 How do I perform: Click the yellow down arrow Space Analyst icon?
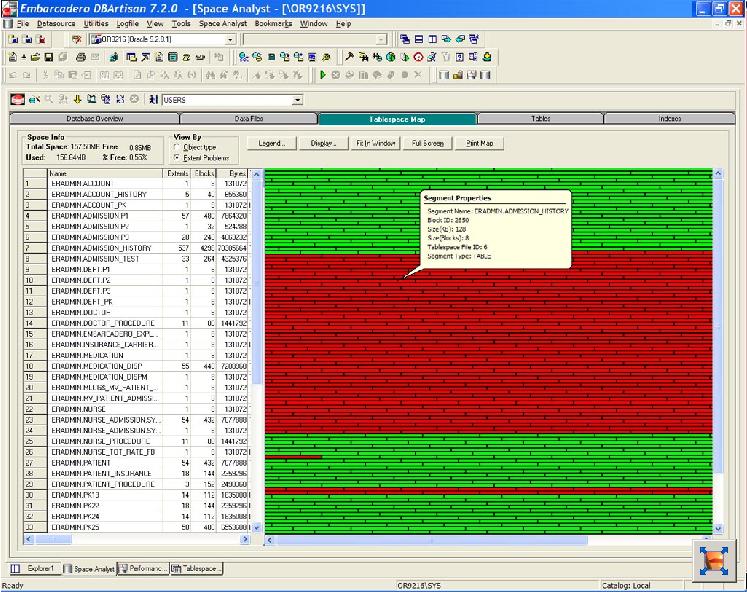pos(77,99)
